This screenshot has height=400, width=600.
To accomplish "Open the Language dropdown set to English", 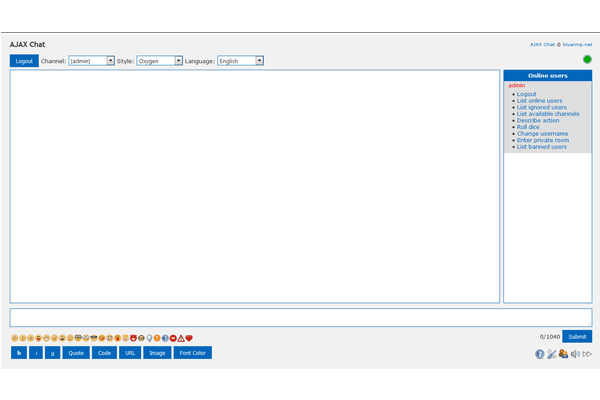I will pyautogui.click(x=240, y=61).
